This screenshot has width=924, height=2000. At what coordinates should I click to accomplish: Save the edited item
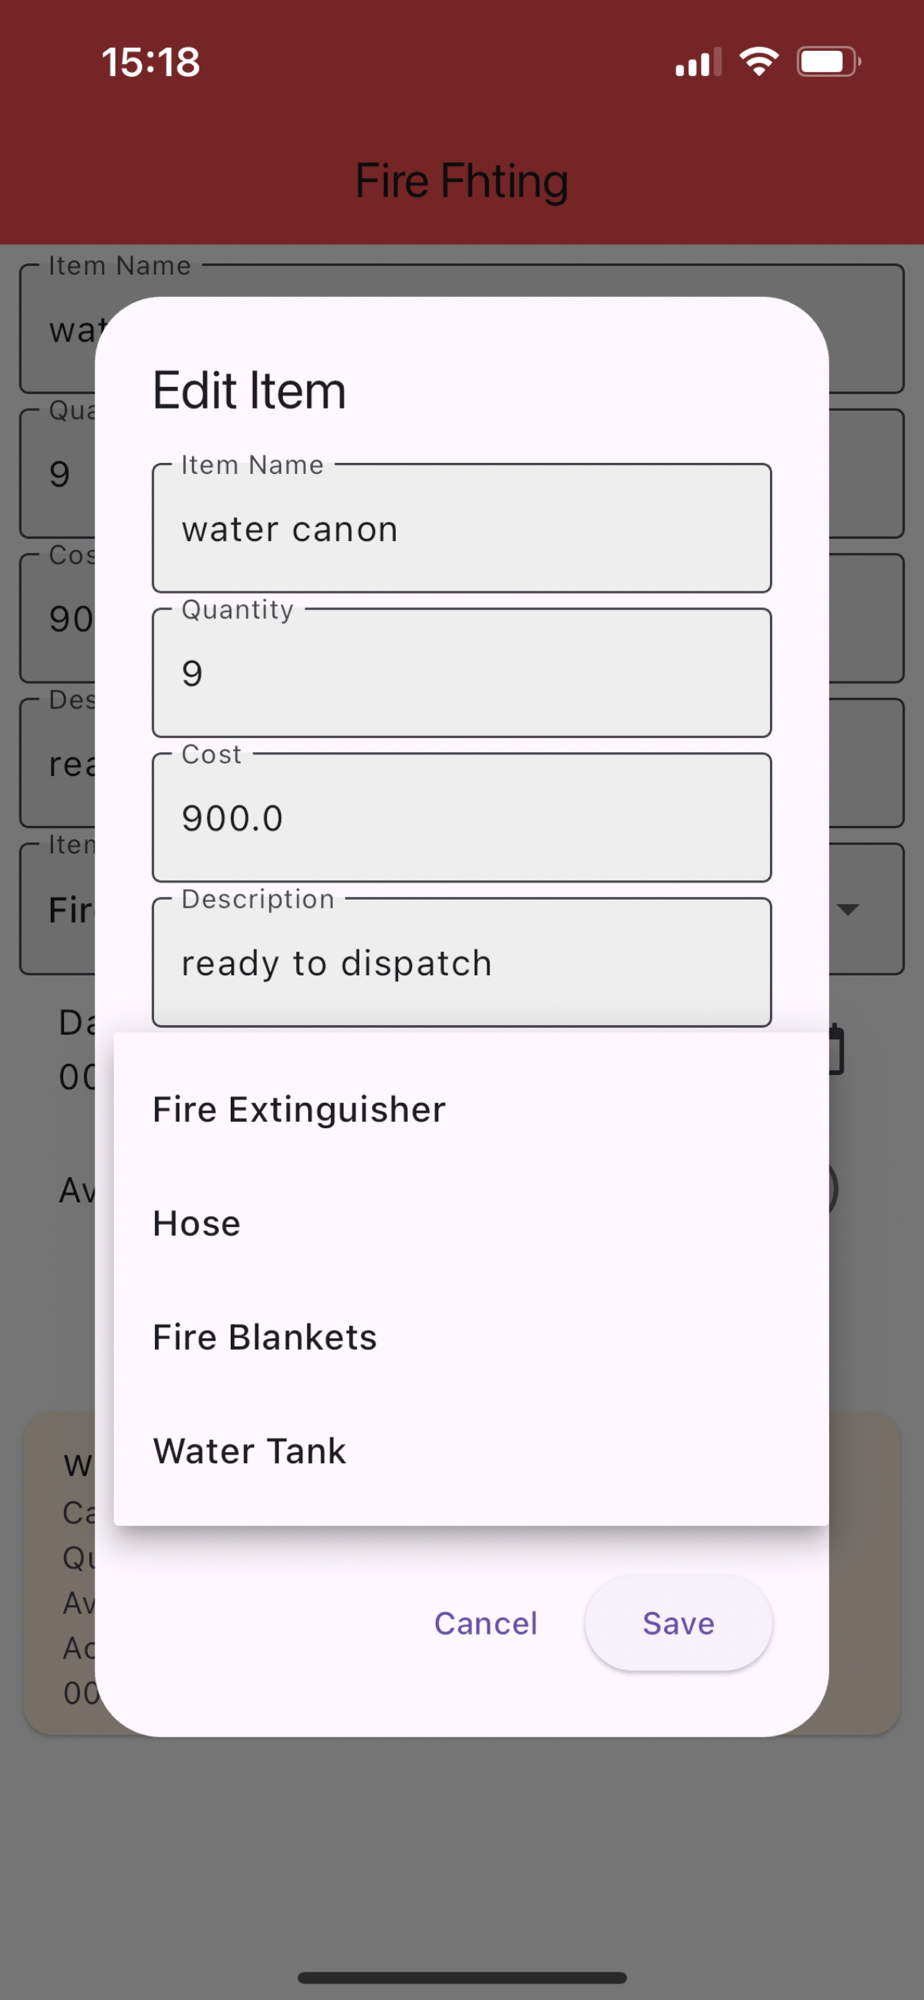pyautogui.click(x=678, y=1623)
